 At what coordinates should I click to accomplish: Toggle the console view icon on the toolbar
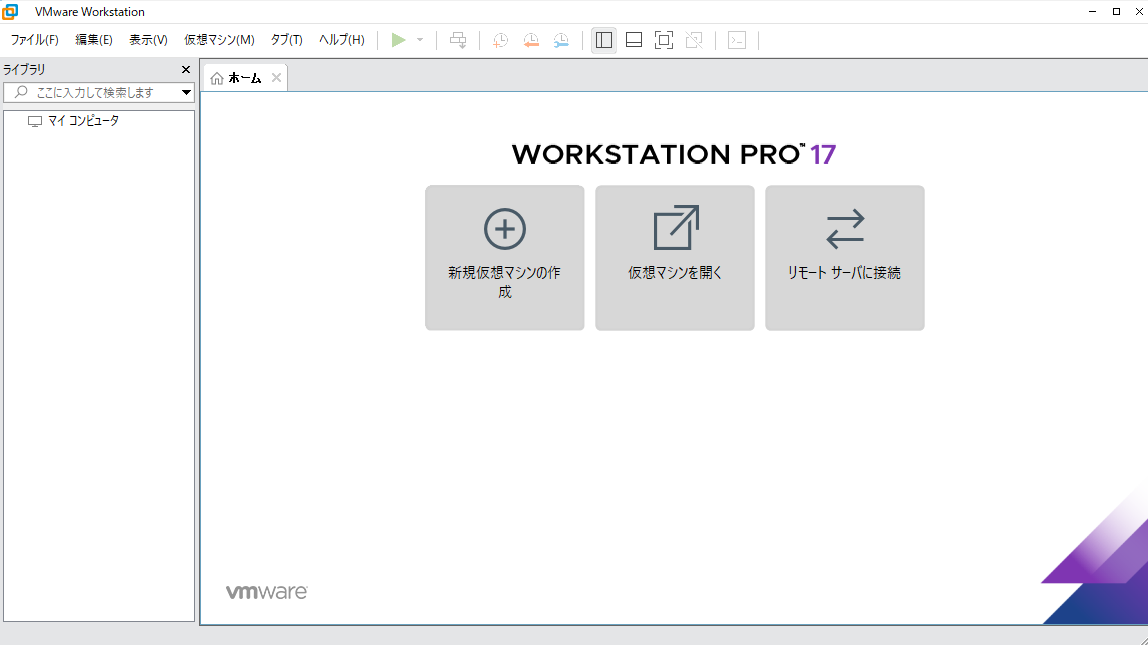click(735, 40)
